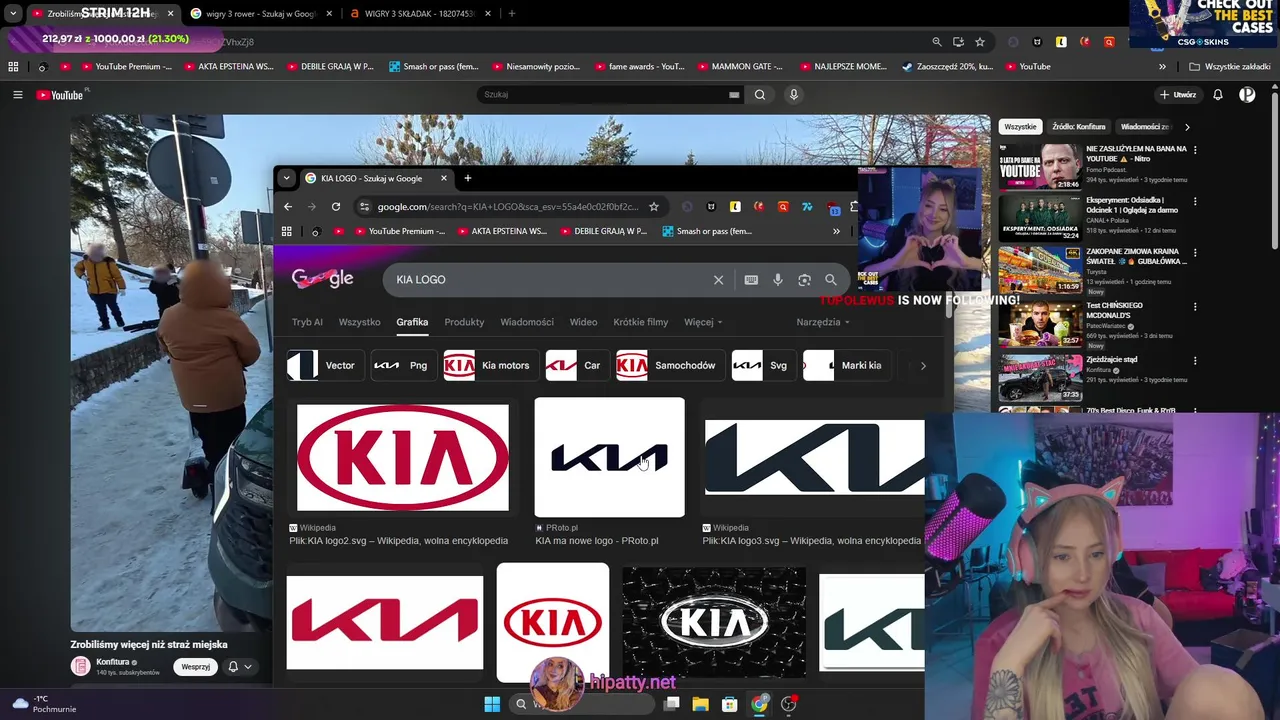
Task: Expand the Narzędzia tools dropdown
Action: coord(823,322)
